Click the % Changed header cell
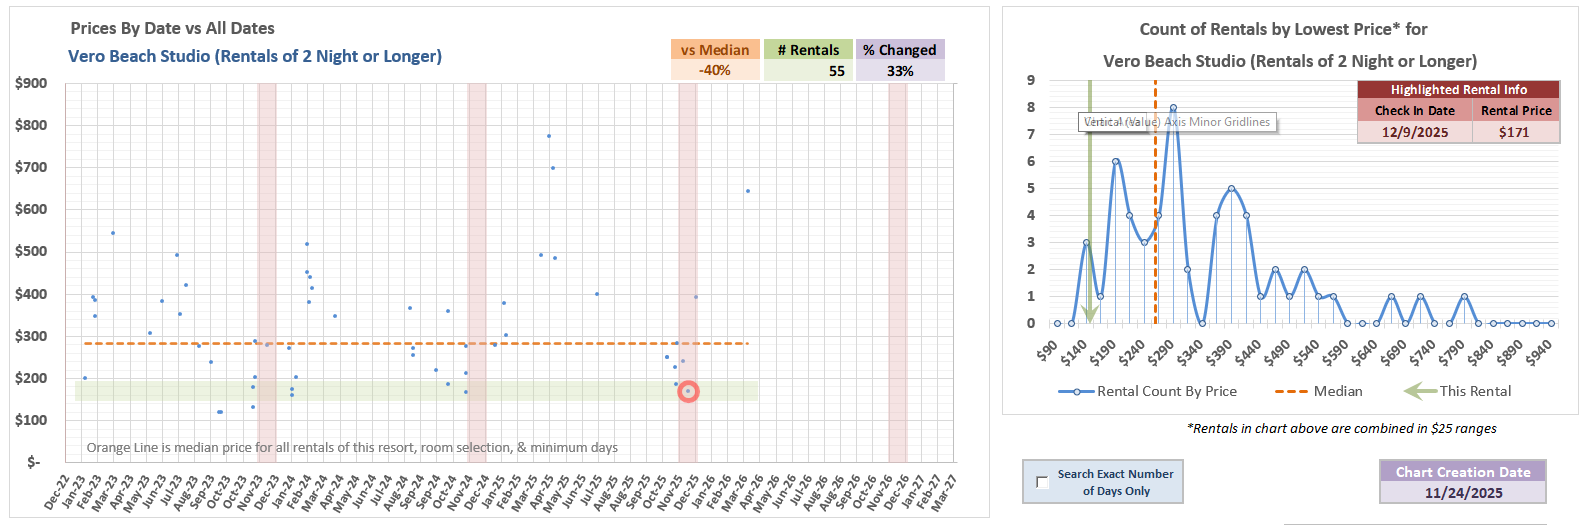Screen dimensions: 1593x525 click(899, 50)
